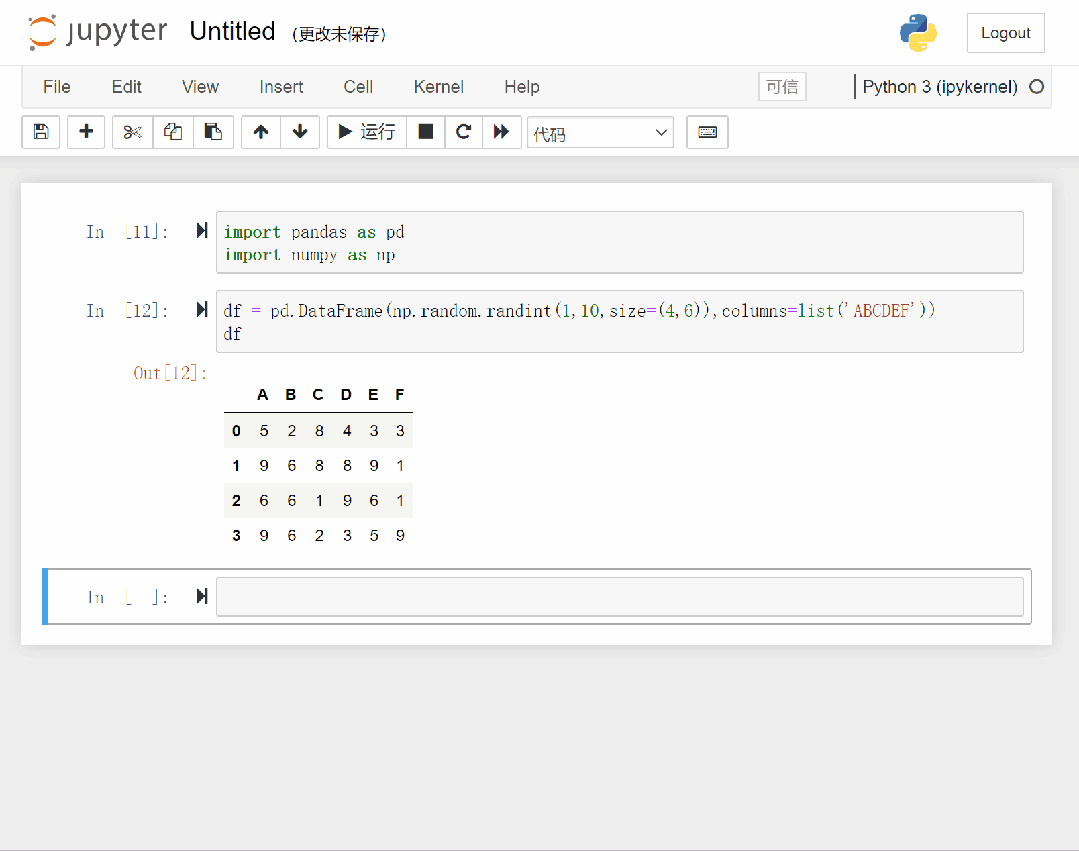The width and height of the screenshot is (1079, 851).
Task: Restart the kernel using the refresh icon
Action: (463, 131)
